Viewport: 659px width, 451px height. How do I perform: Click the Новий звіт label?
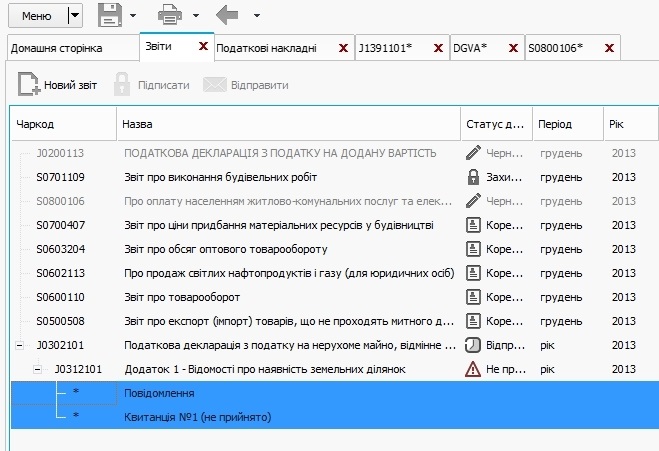tap(71, 85)
